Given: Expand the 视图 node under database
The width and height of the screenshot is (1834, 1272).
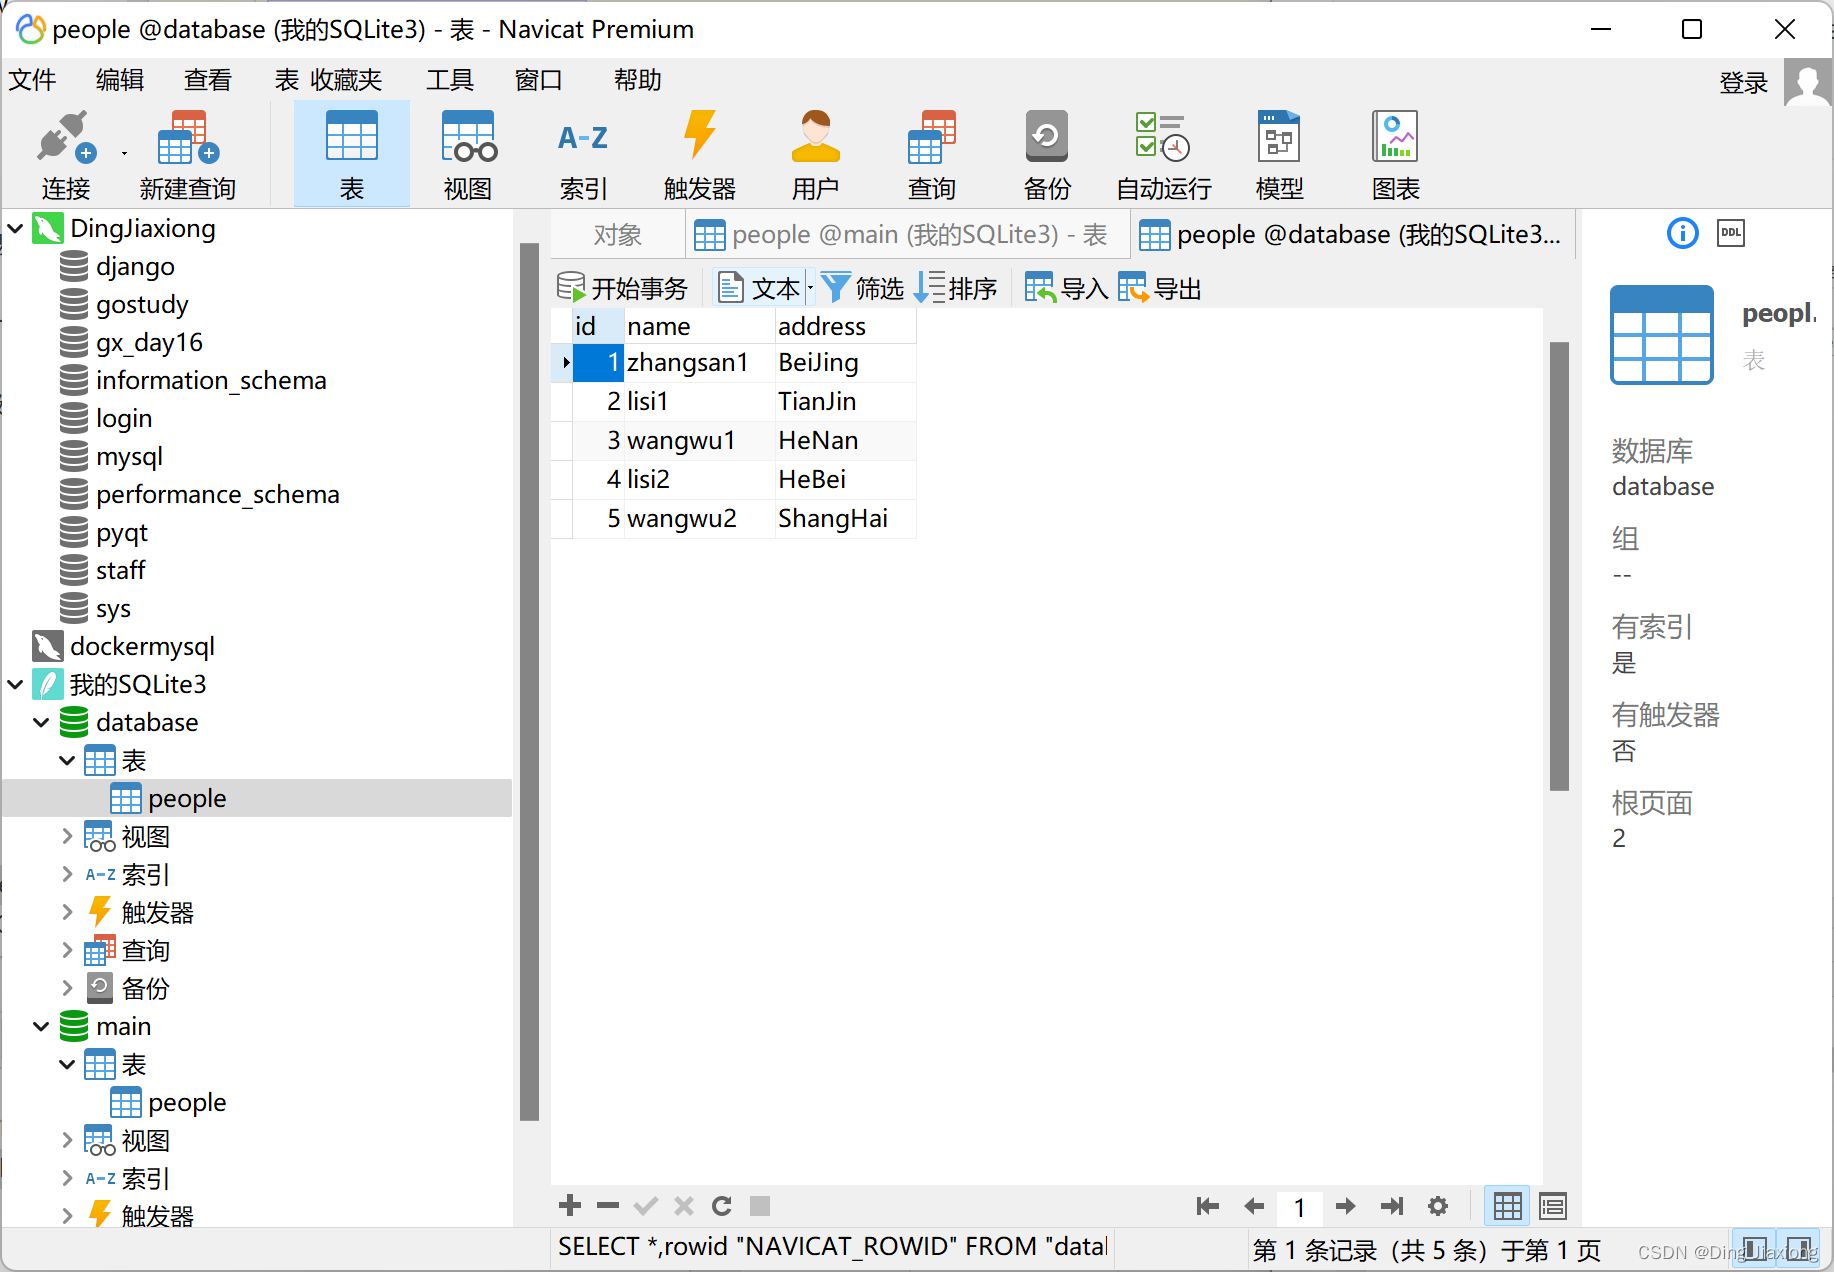Looking at the screenshot, I should tap(67, 836).
